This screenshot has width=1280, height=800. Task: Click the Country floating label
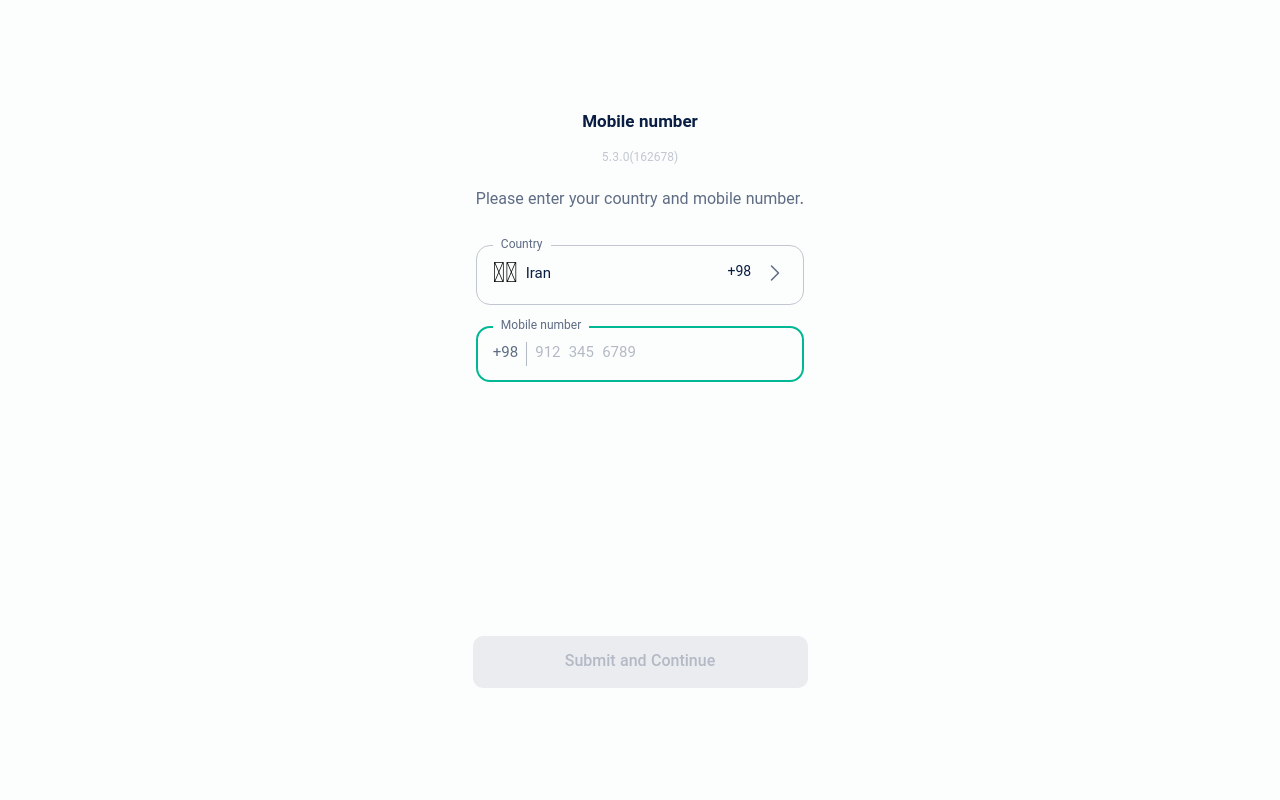pos(522,244)
